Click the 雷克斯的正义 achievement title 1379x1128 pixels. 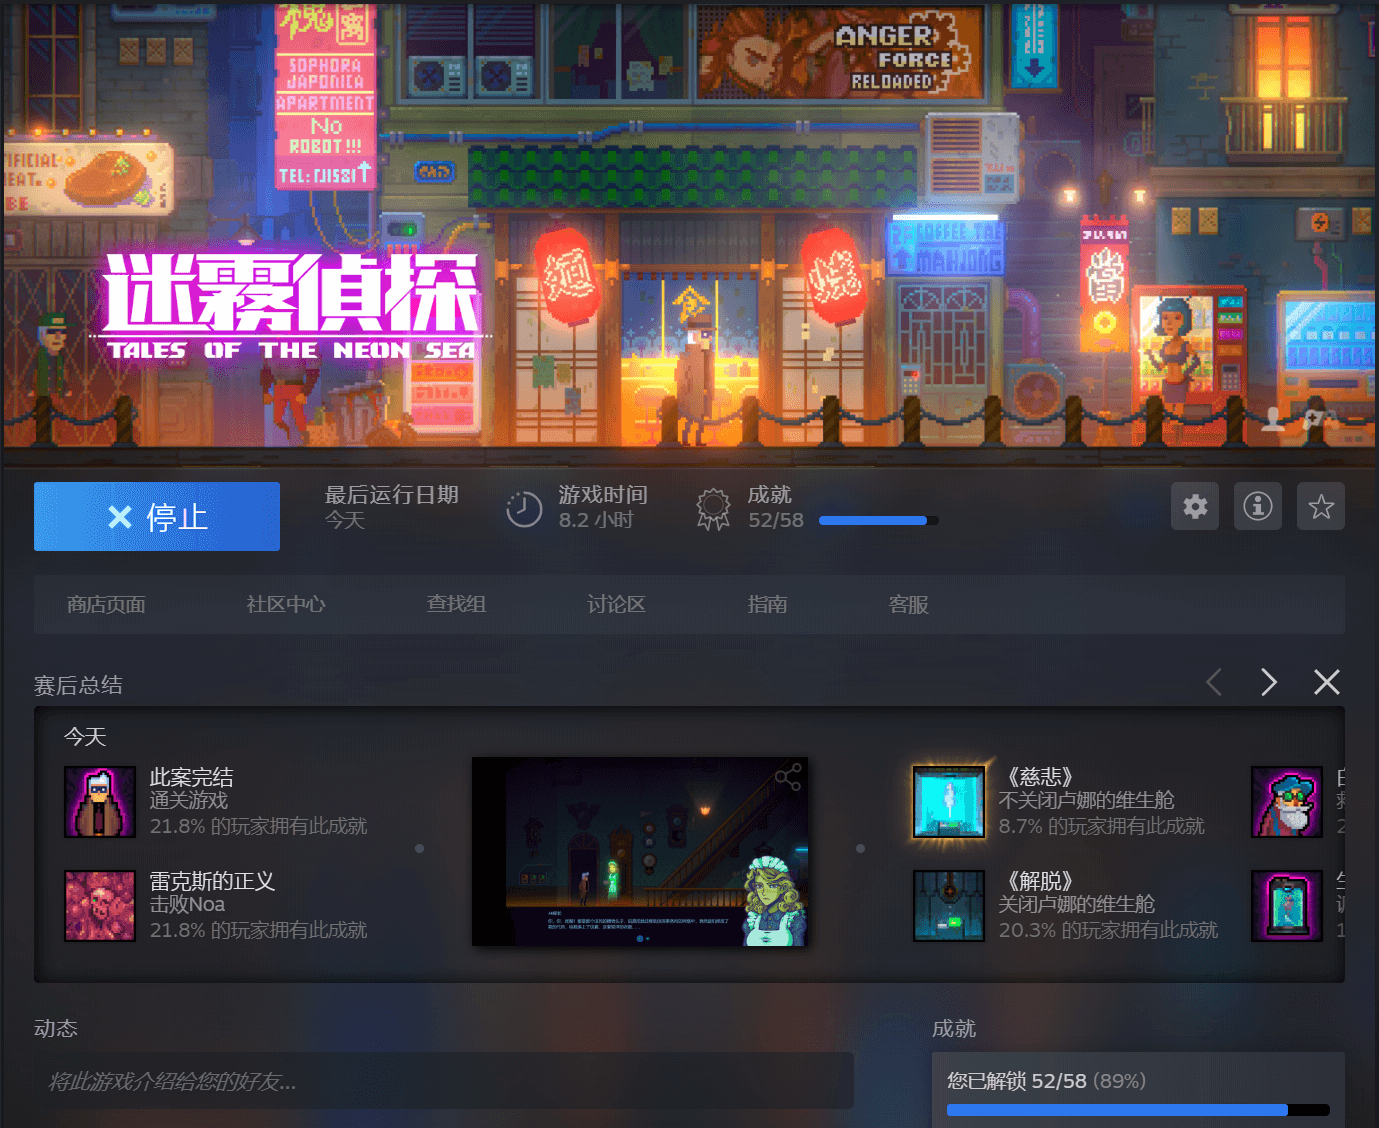[x=212, y=881]
